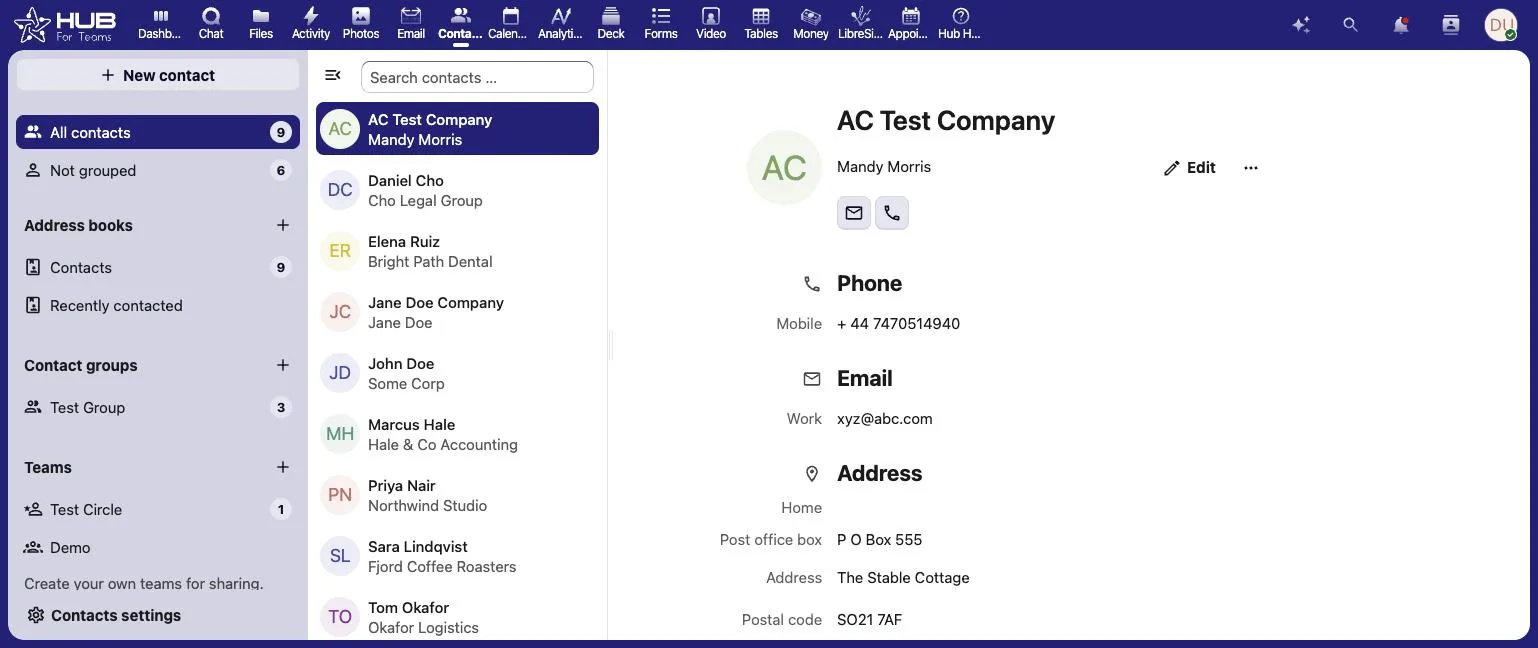Select Sara Lindqvist in contact list
Image resolution: width=1538 pixels, height=648 pixels.
(x=457, y=556)
